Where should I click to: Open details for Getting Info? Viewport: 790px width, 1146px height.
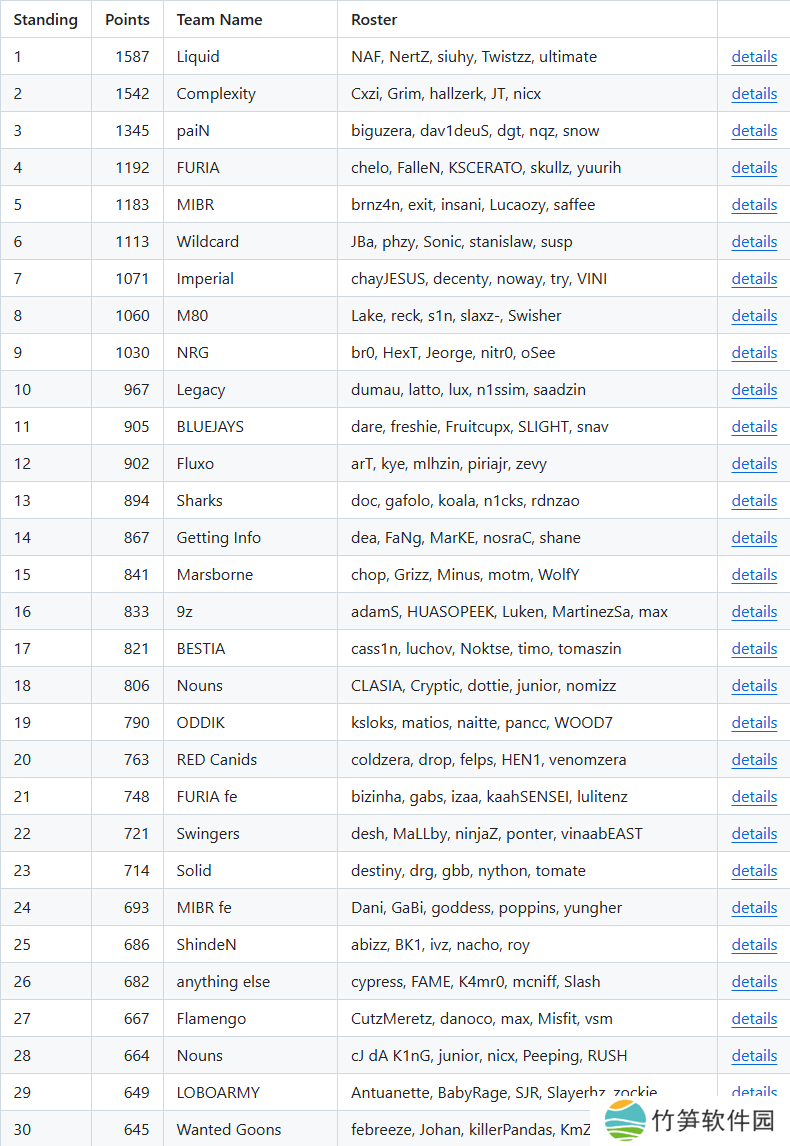[x=754, y=538]
